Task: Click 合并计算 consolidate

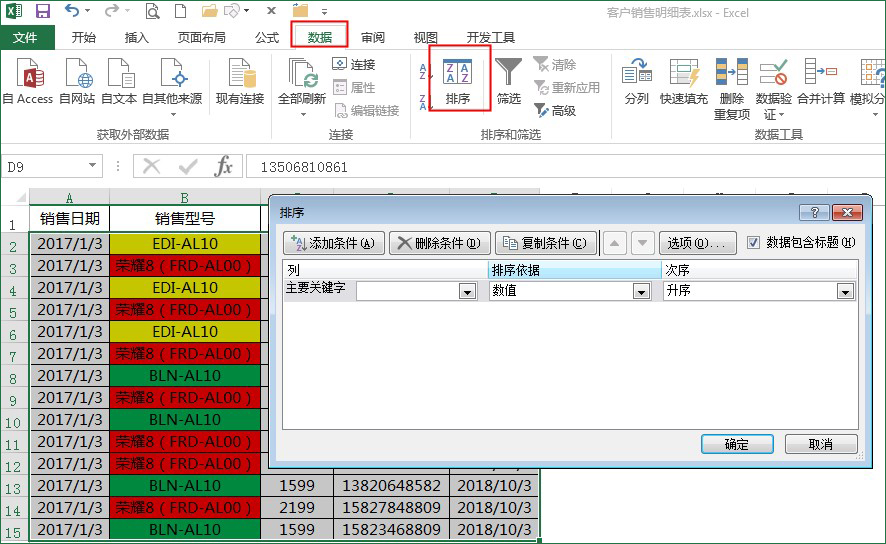Action: coord(821,81)
